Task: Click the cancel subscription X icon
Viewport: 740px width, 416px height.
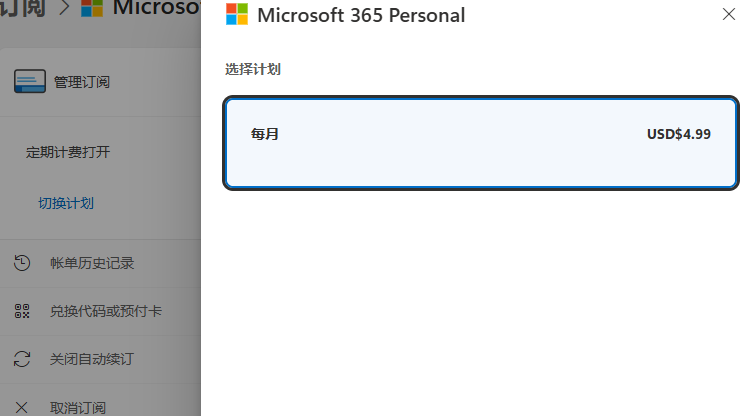Action: tap(21, 407)
